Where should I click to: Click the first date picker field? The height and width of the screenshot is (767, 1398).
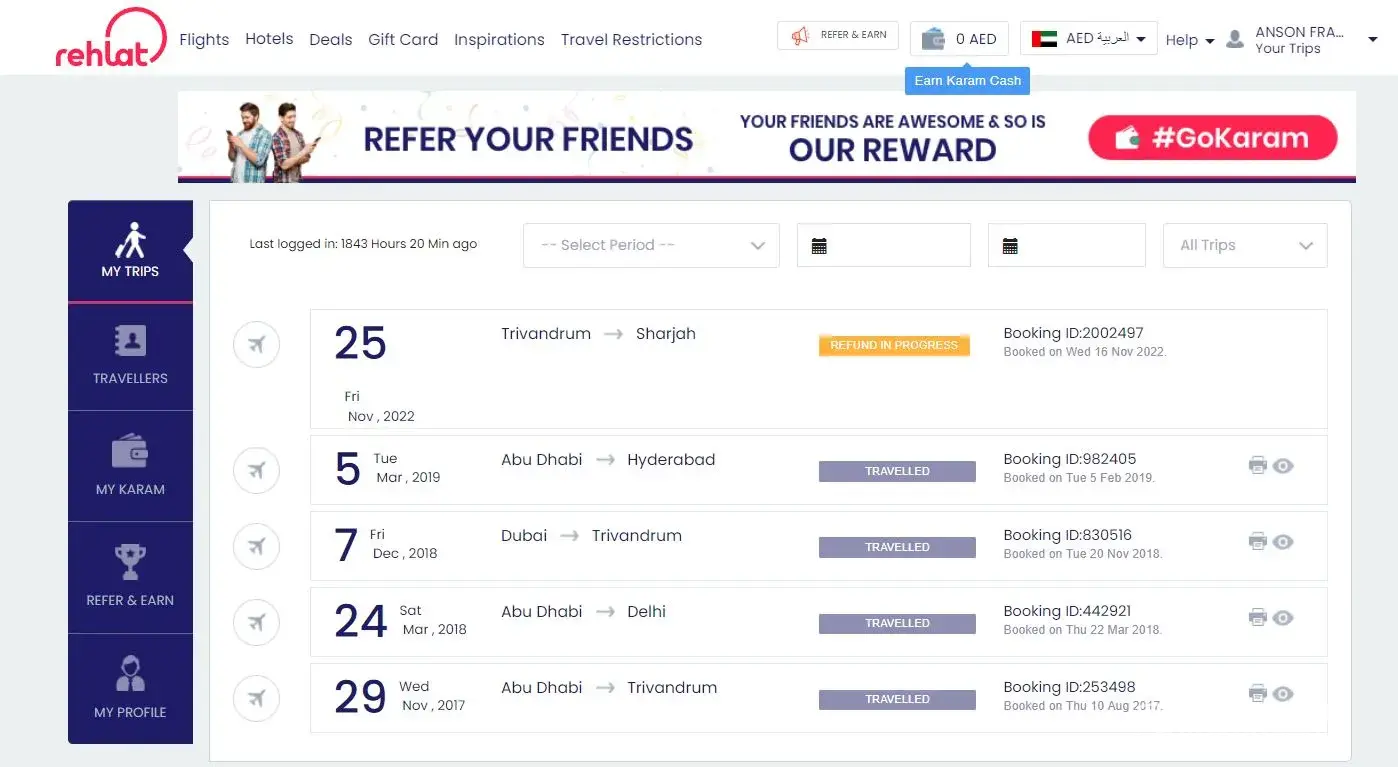884,245
